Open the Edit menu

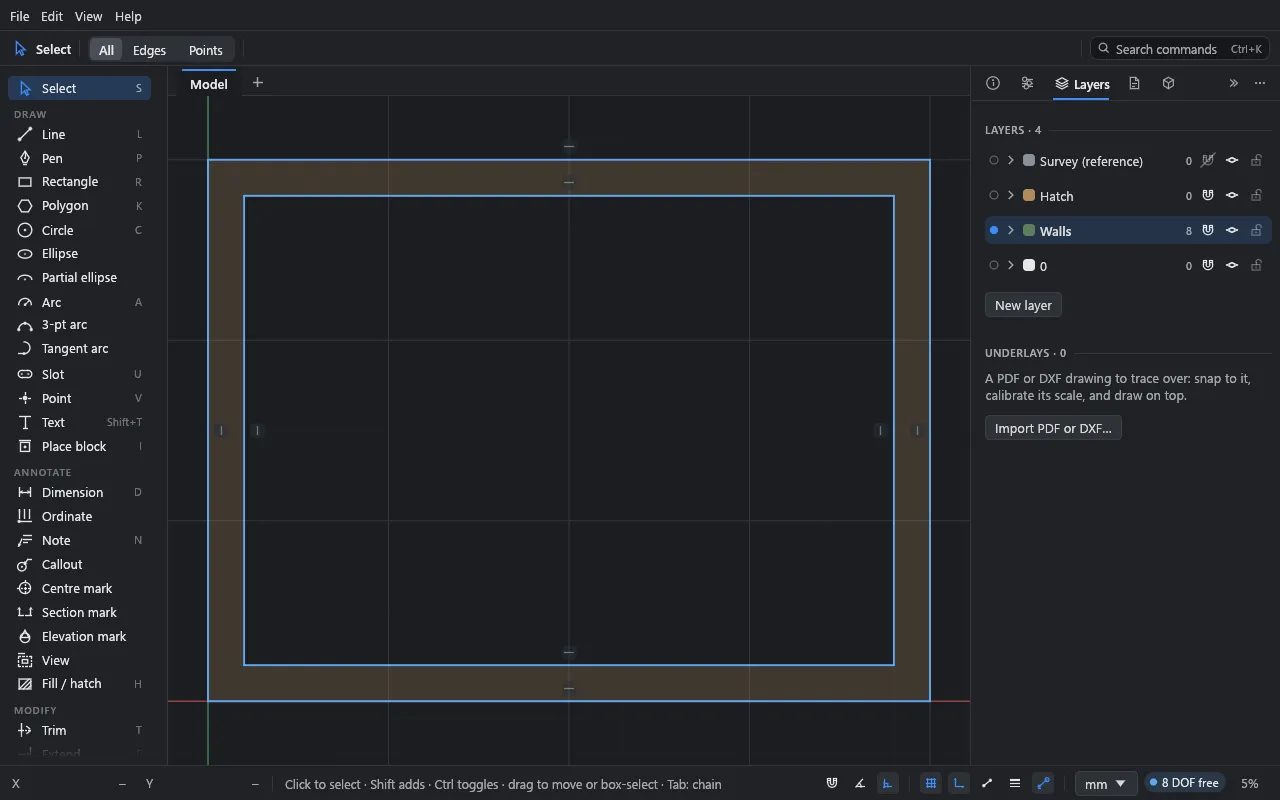52,16
